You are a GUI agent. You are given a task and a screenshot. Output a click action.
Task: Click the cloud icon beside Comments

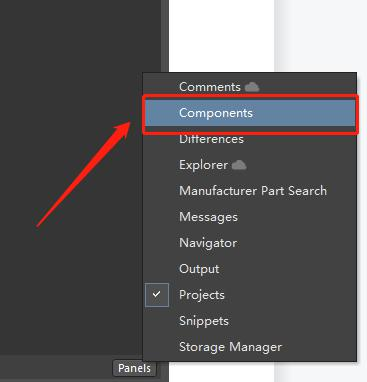point(252,87)
